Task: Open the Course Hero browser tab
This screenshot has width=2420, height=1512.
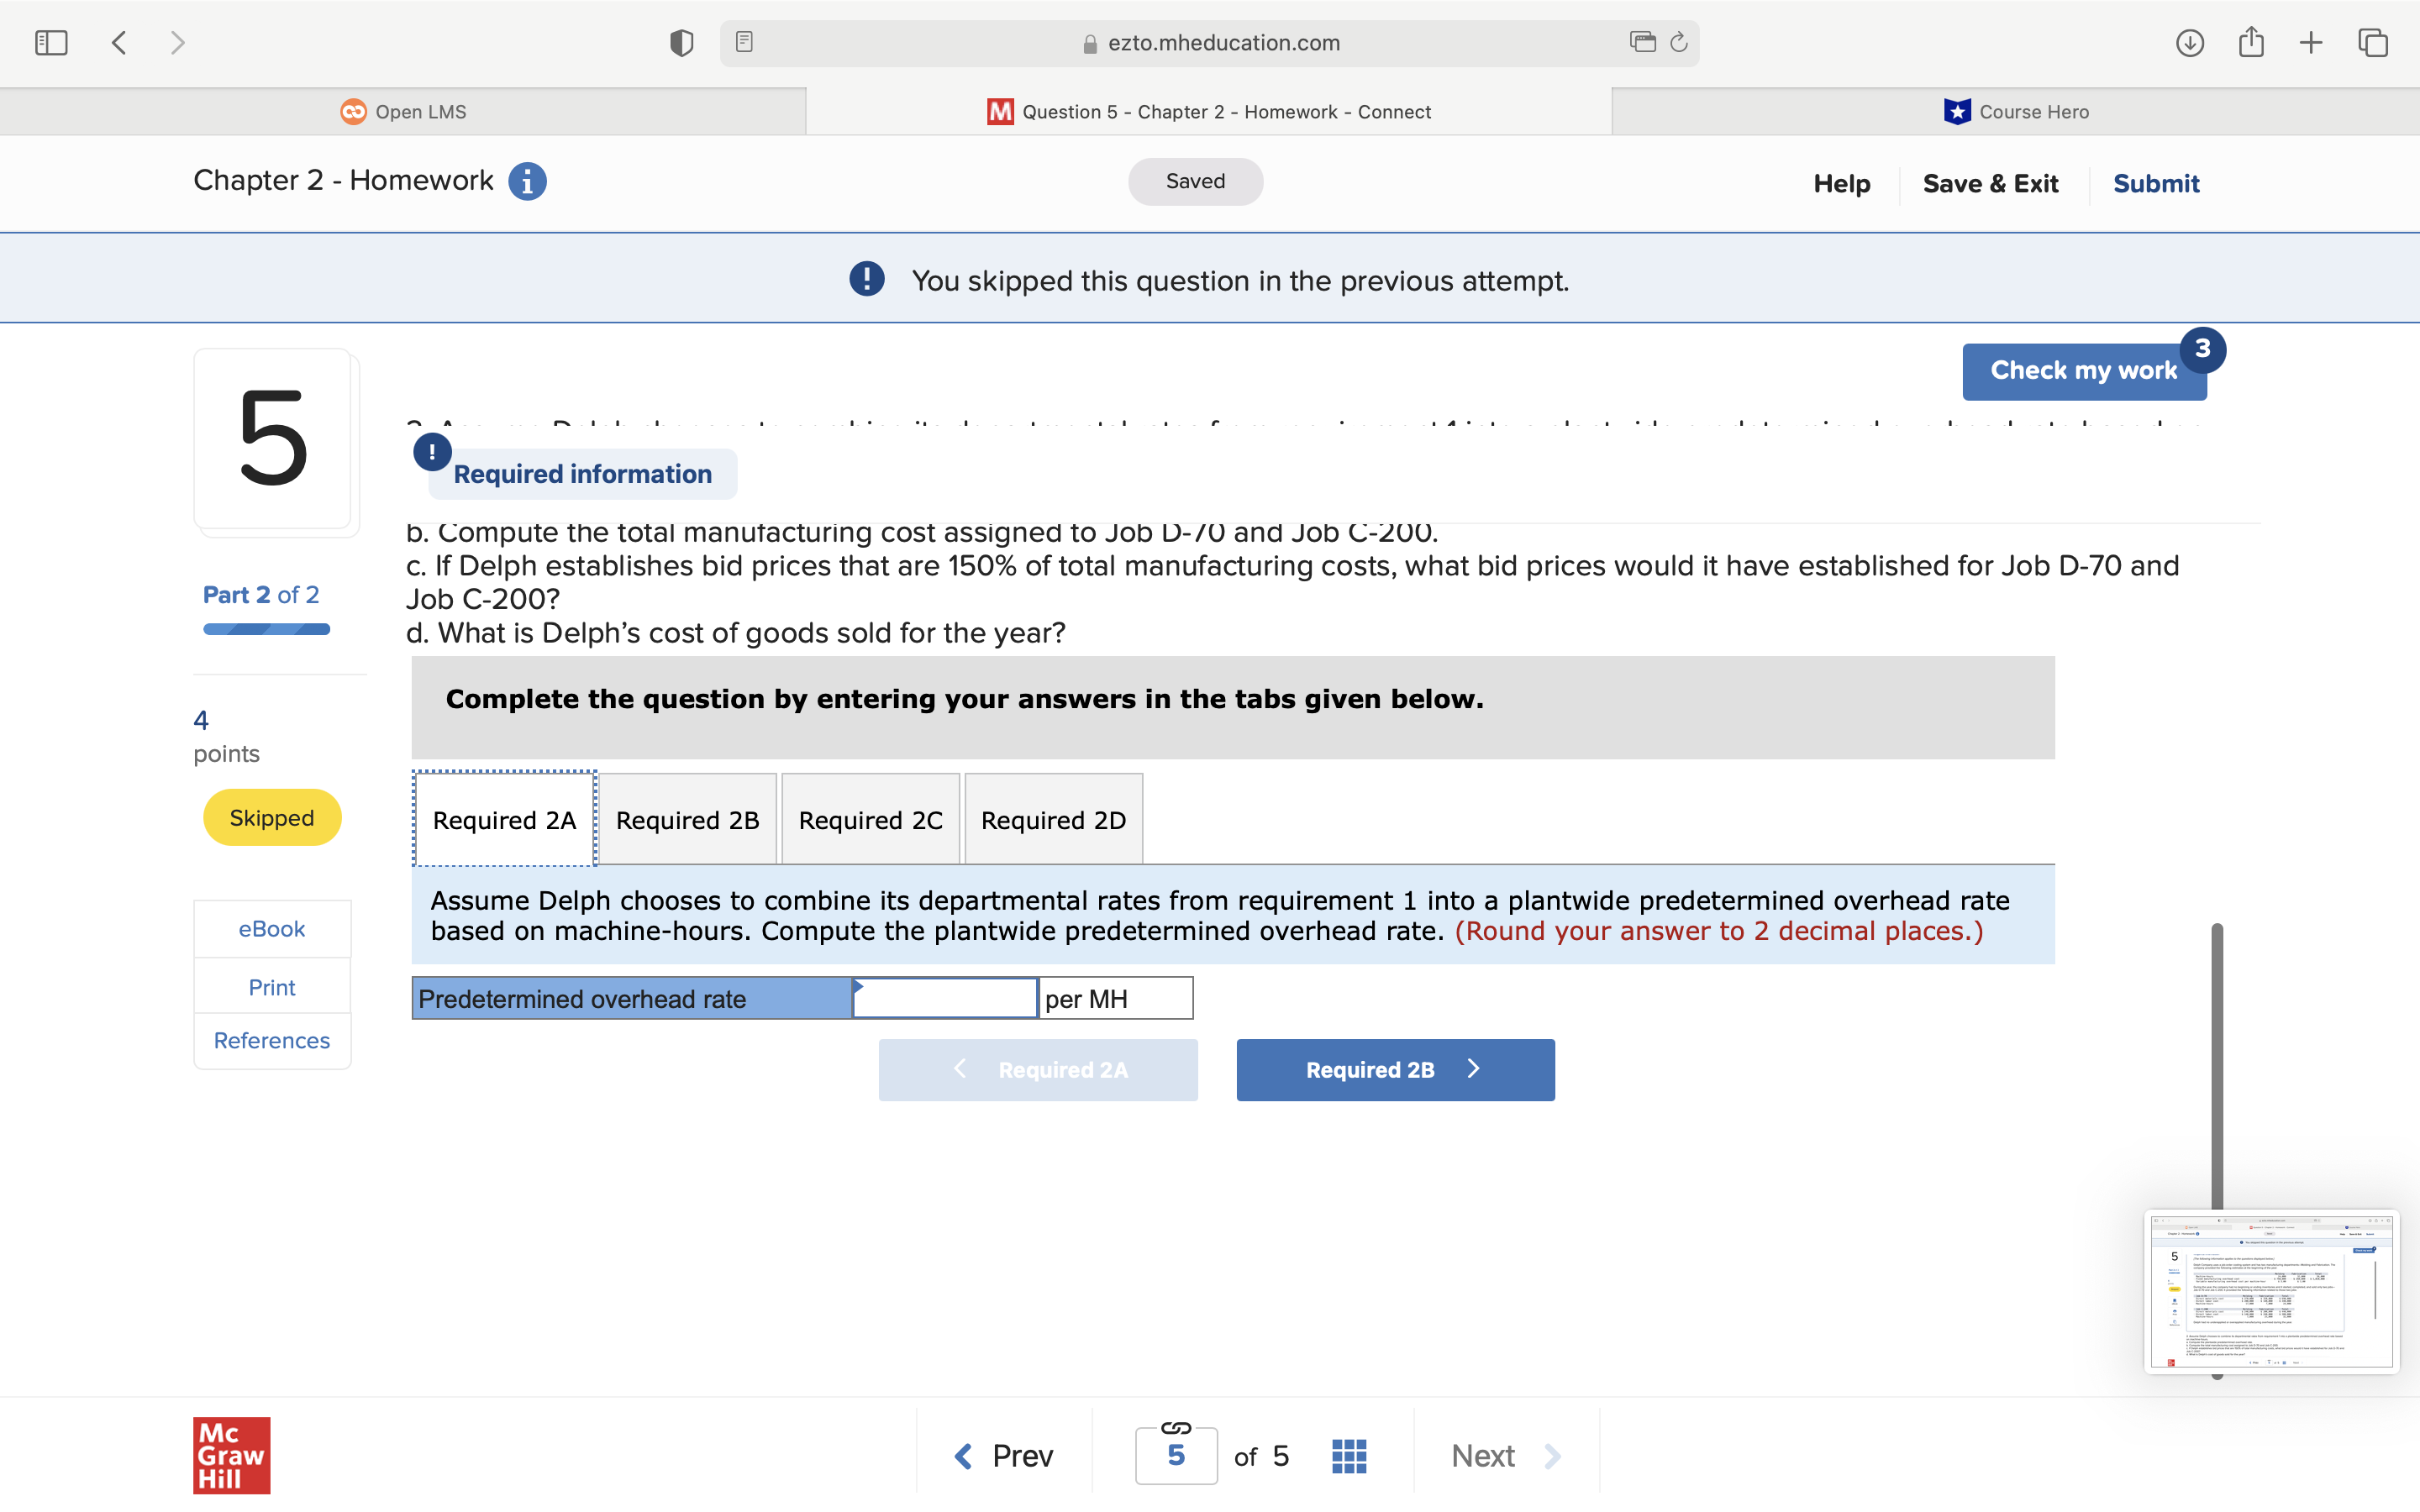Action: [2016, 112]
